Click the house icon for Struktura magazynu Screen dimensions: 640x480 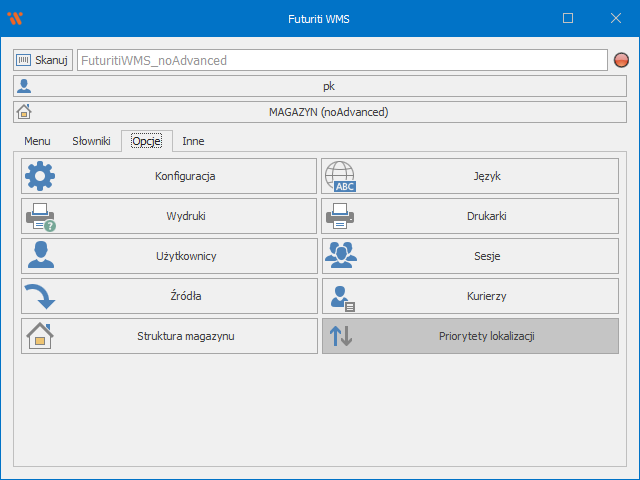point(40,336)
